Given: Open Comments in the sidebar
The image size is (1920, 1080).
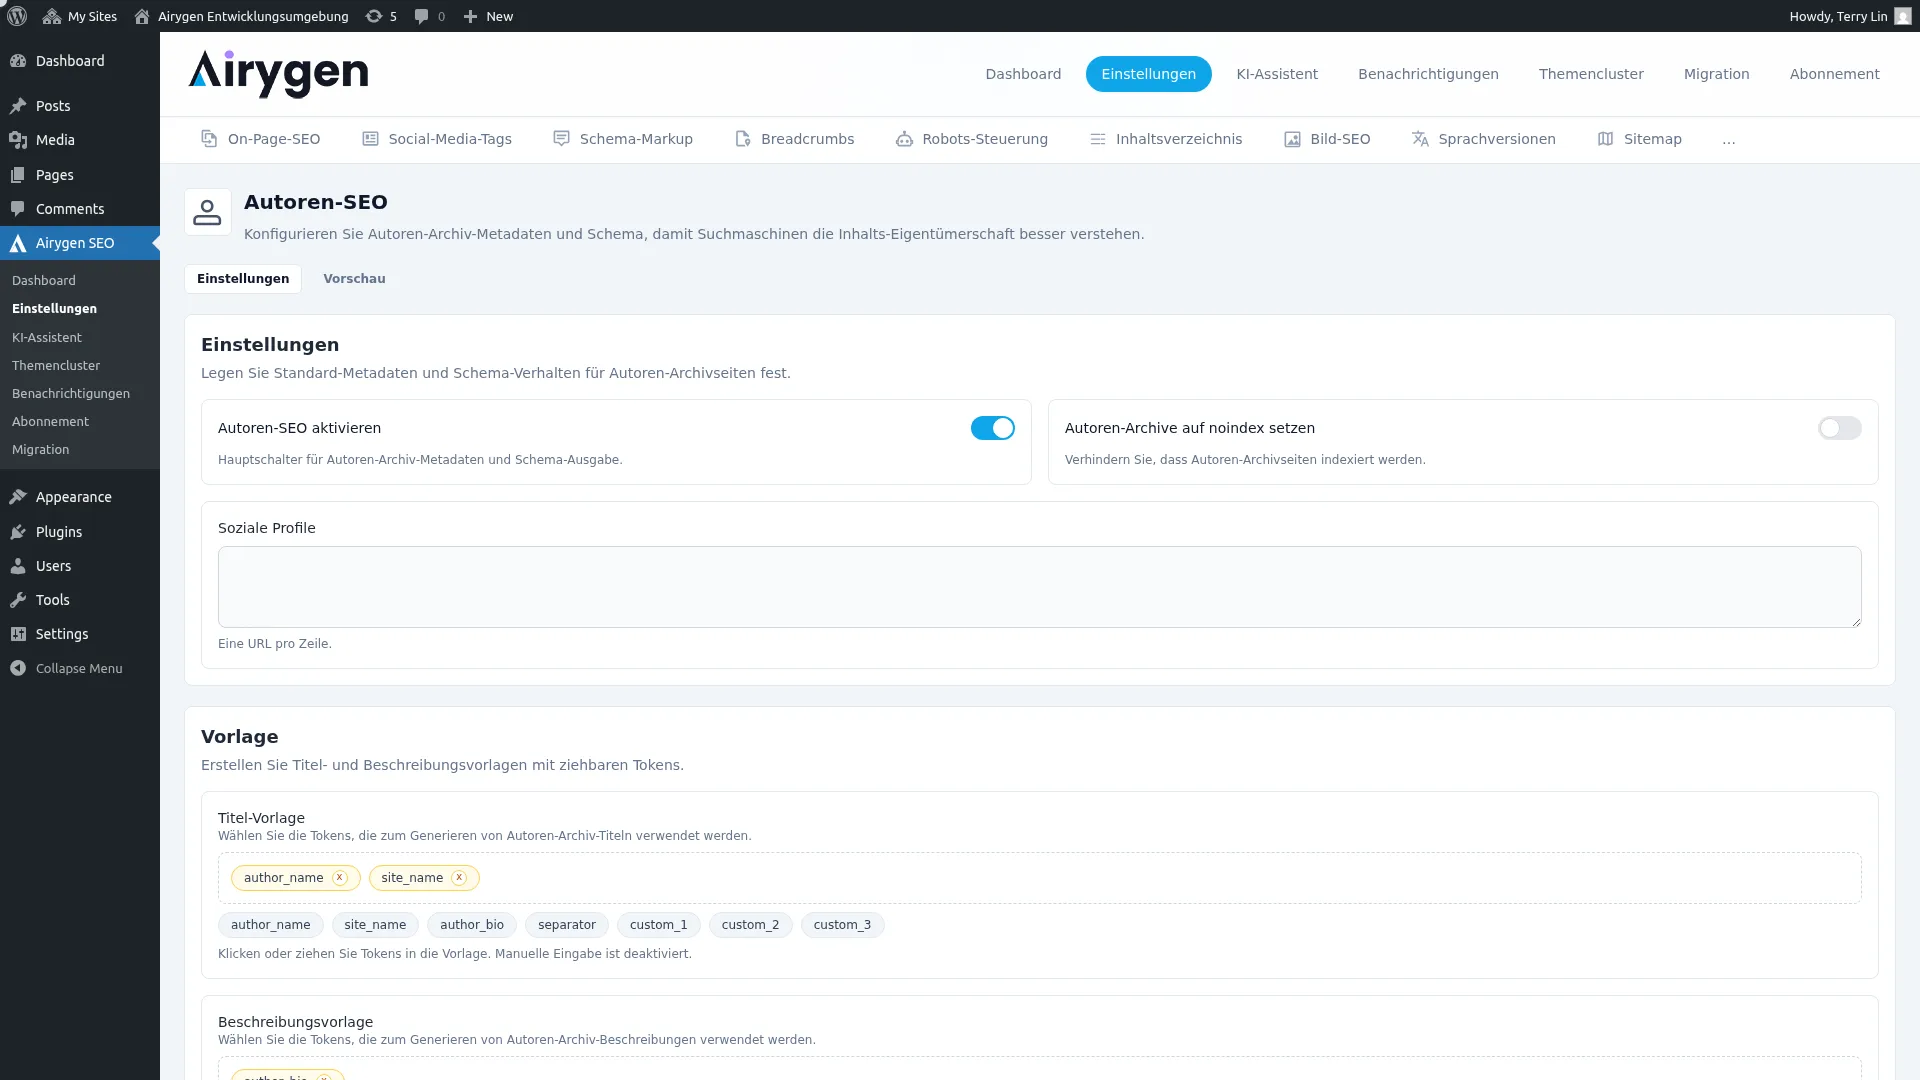Looking at the screenshot, I should coord(80,209).
